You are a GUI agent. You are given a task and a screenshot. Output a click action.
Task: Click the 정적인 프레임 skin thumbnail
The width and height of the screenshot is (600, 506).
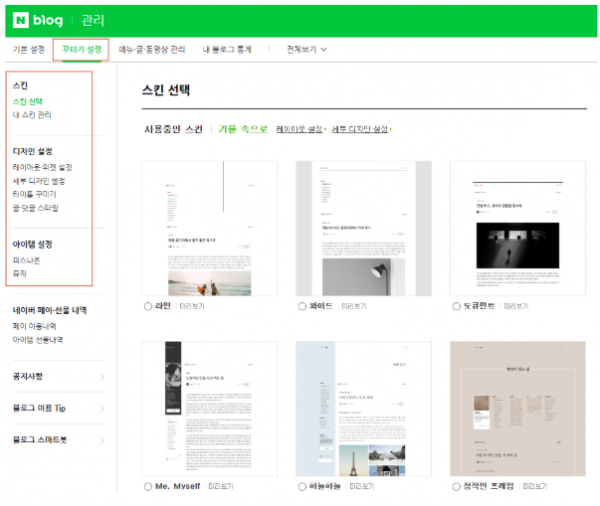click(x=518, y=409)
